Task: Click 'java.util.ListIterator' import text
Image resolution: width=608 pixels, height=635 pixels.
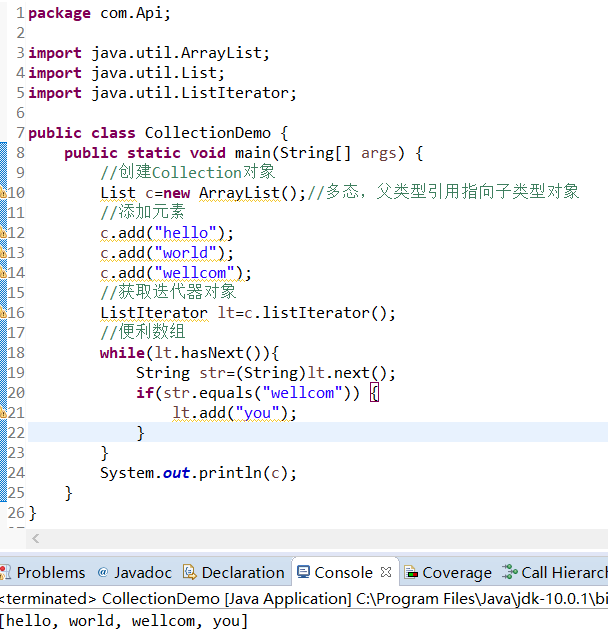Action: pyautogui.click(x=189, y=93)
